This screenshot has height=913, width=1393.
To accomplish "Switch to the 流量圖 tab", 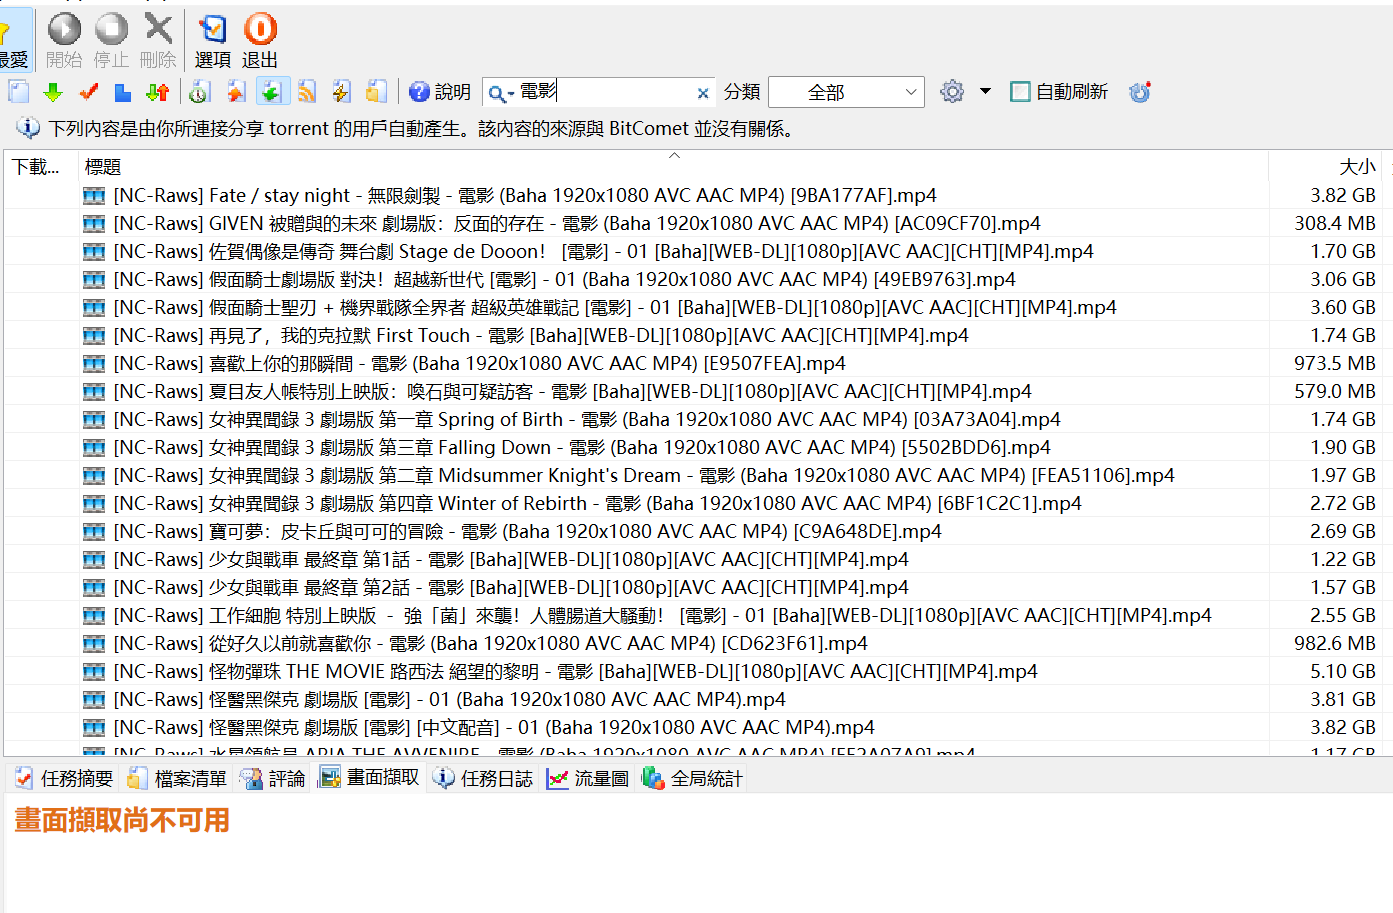I will point(588,778).
